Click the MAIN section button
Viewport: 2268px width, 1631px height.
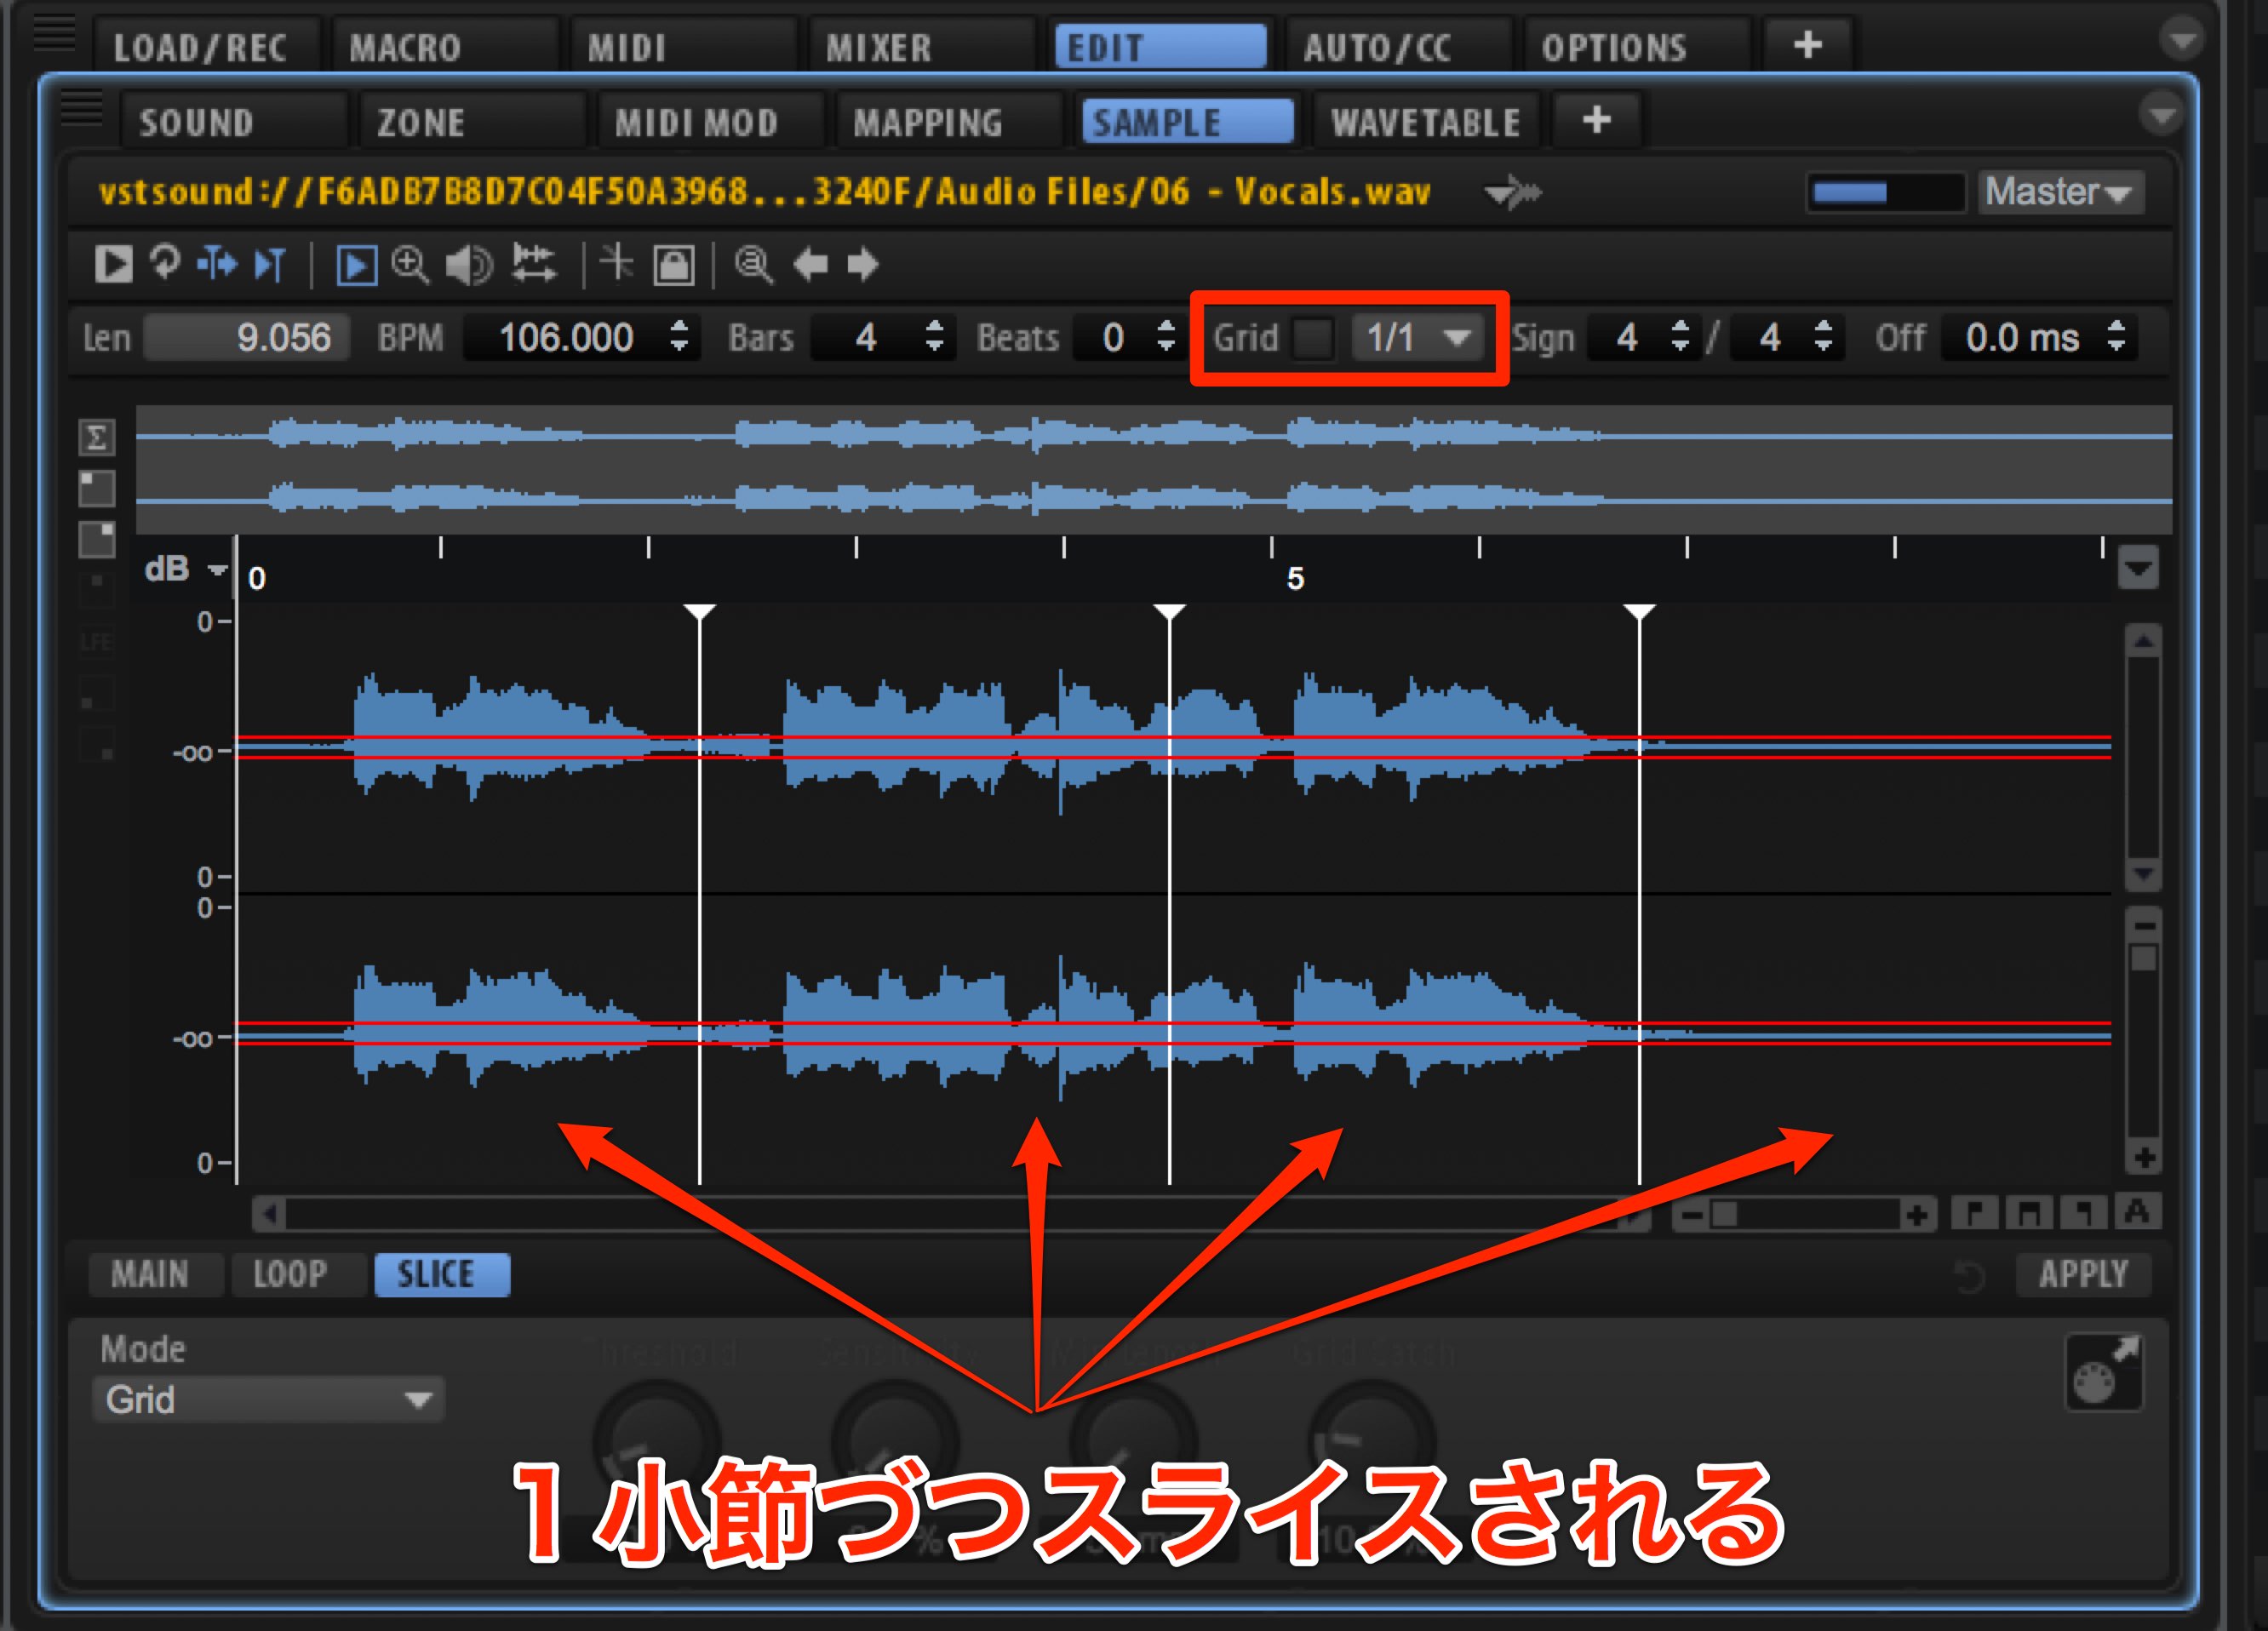click(155, 1274)
